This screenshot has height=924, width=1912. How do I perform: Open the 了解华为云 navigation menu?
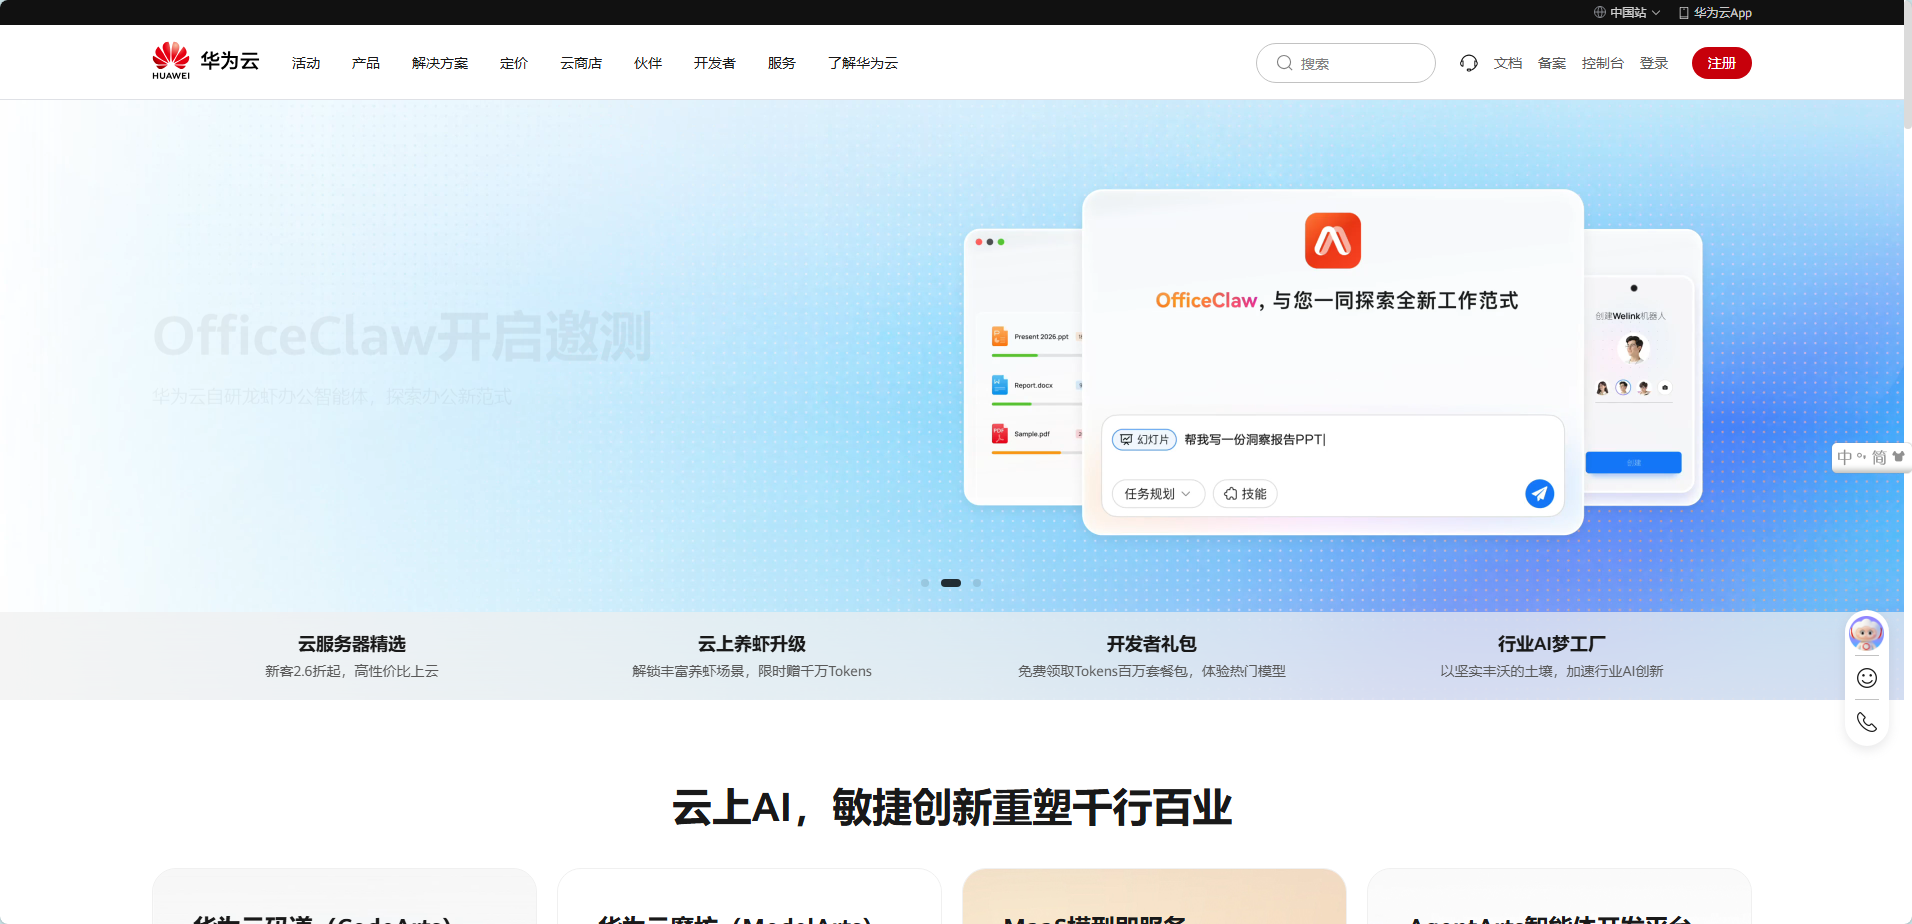(x=863, y=63)
